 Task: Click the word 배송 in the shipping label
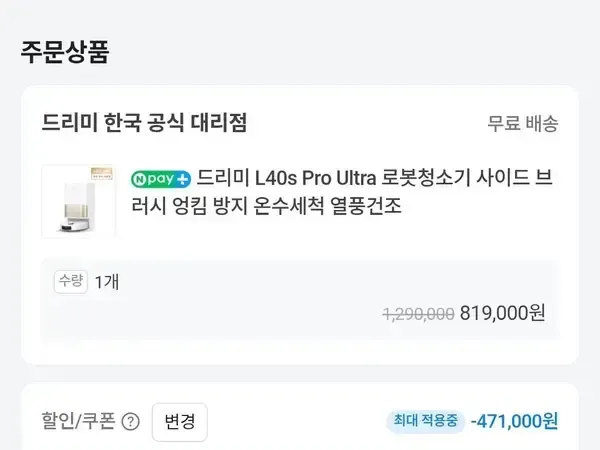(541, 124)
